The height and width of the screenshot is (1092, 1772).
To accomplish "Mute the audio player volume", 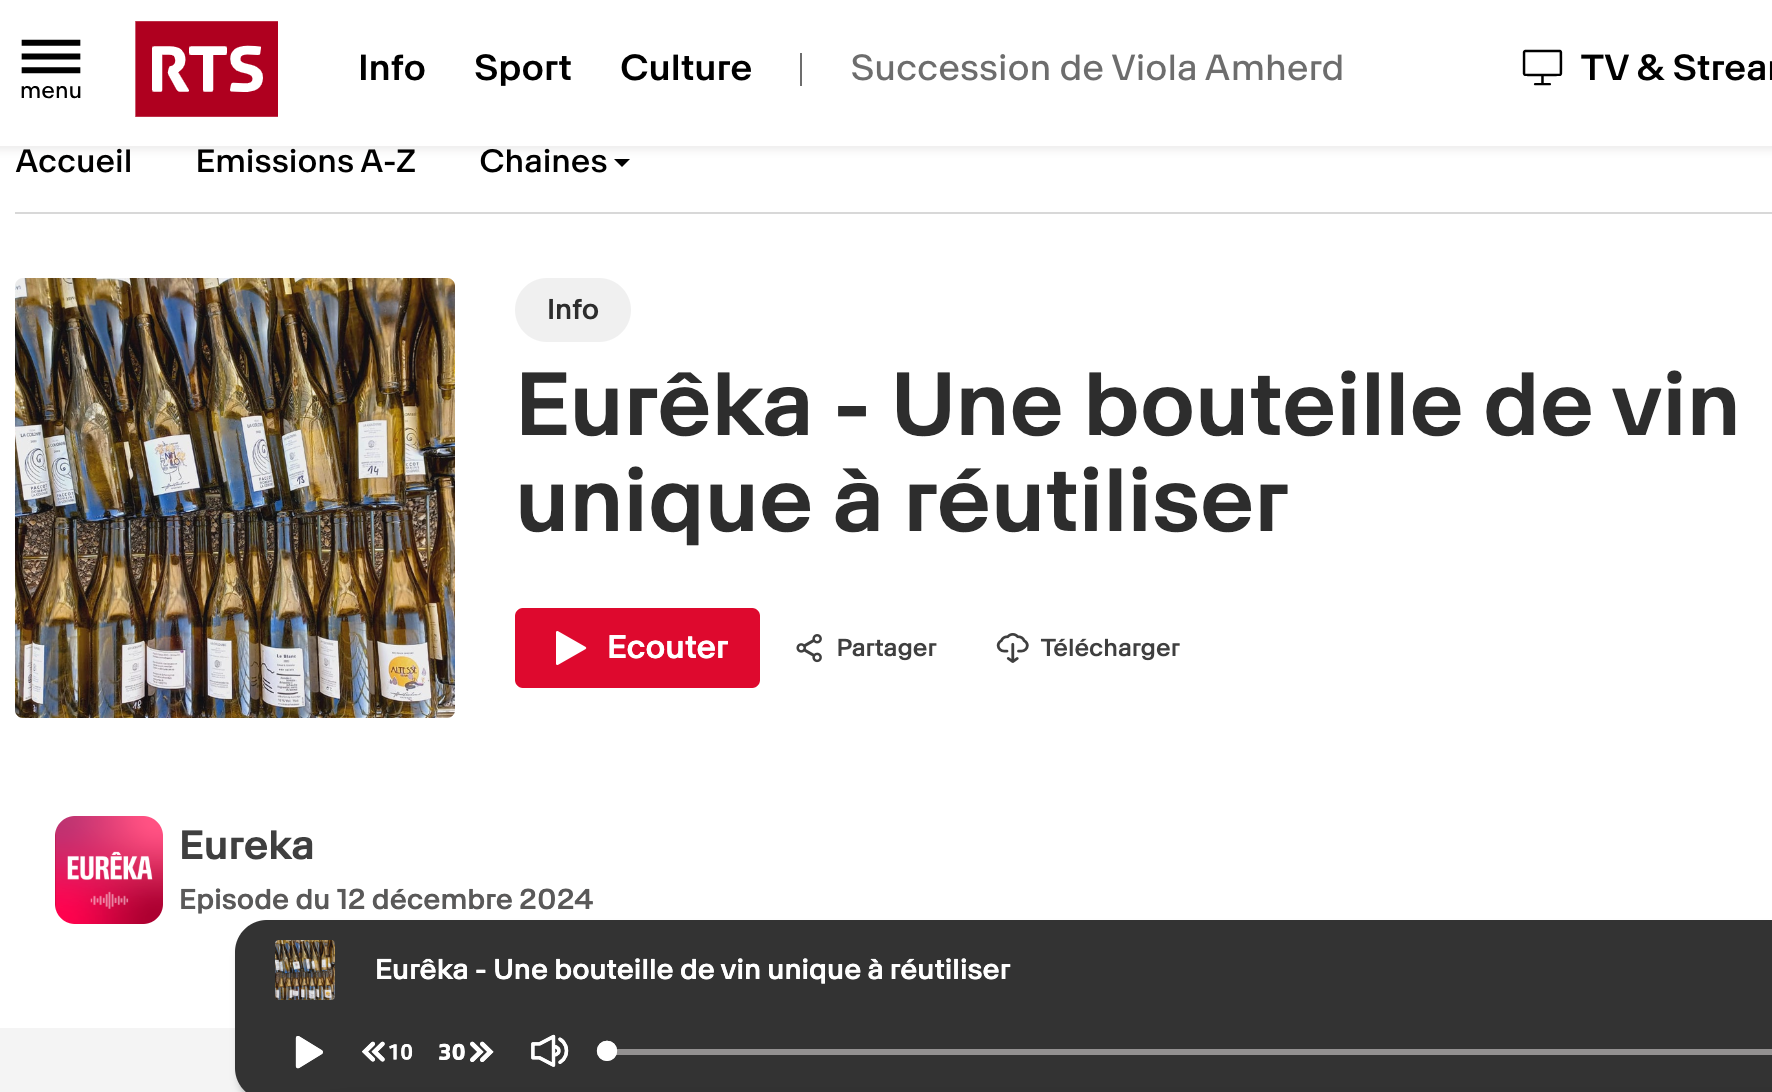I will point(549,1051).
